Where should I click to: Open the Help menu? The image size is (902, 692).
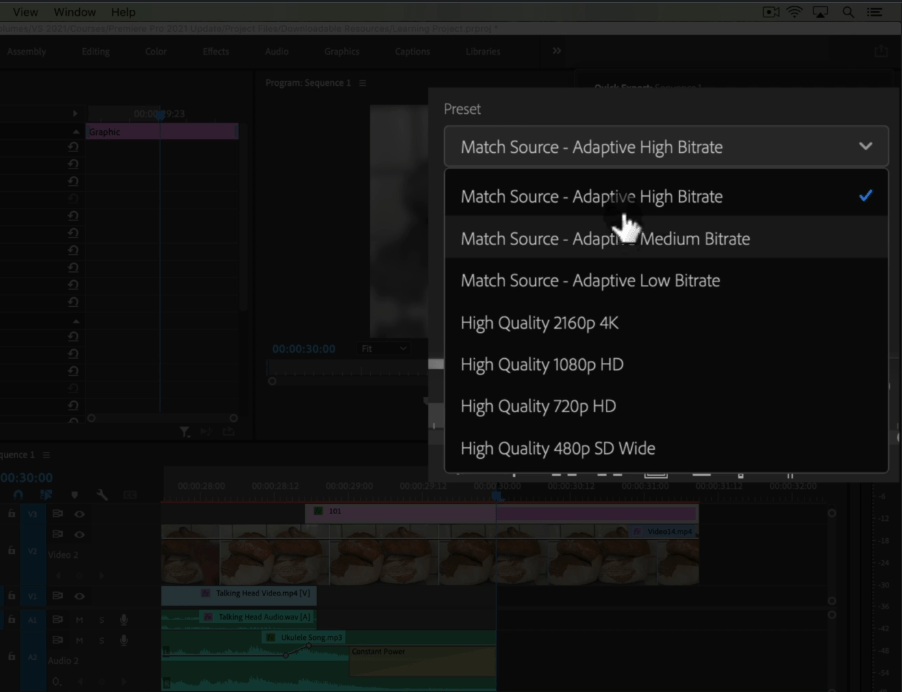123,12
